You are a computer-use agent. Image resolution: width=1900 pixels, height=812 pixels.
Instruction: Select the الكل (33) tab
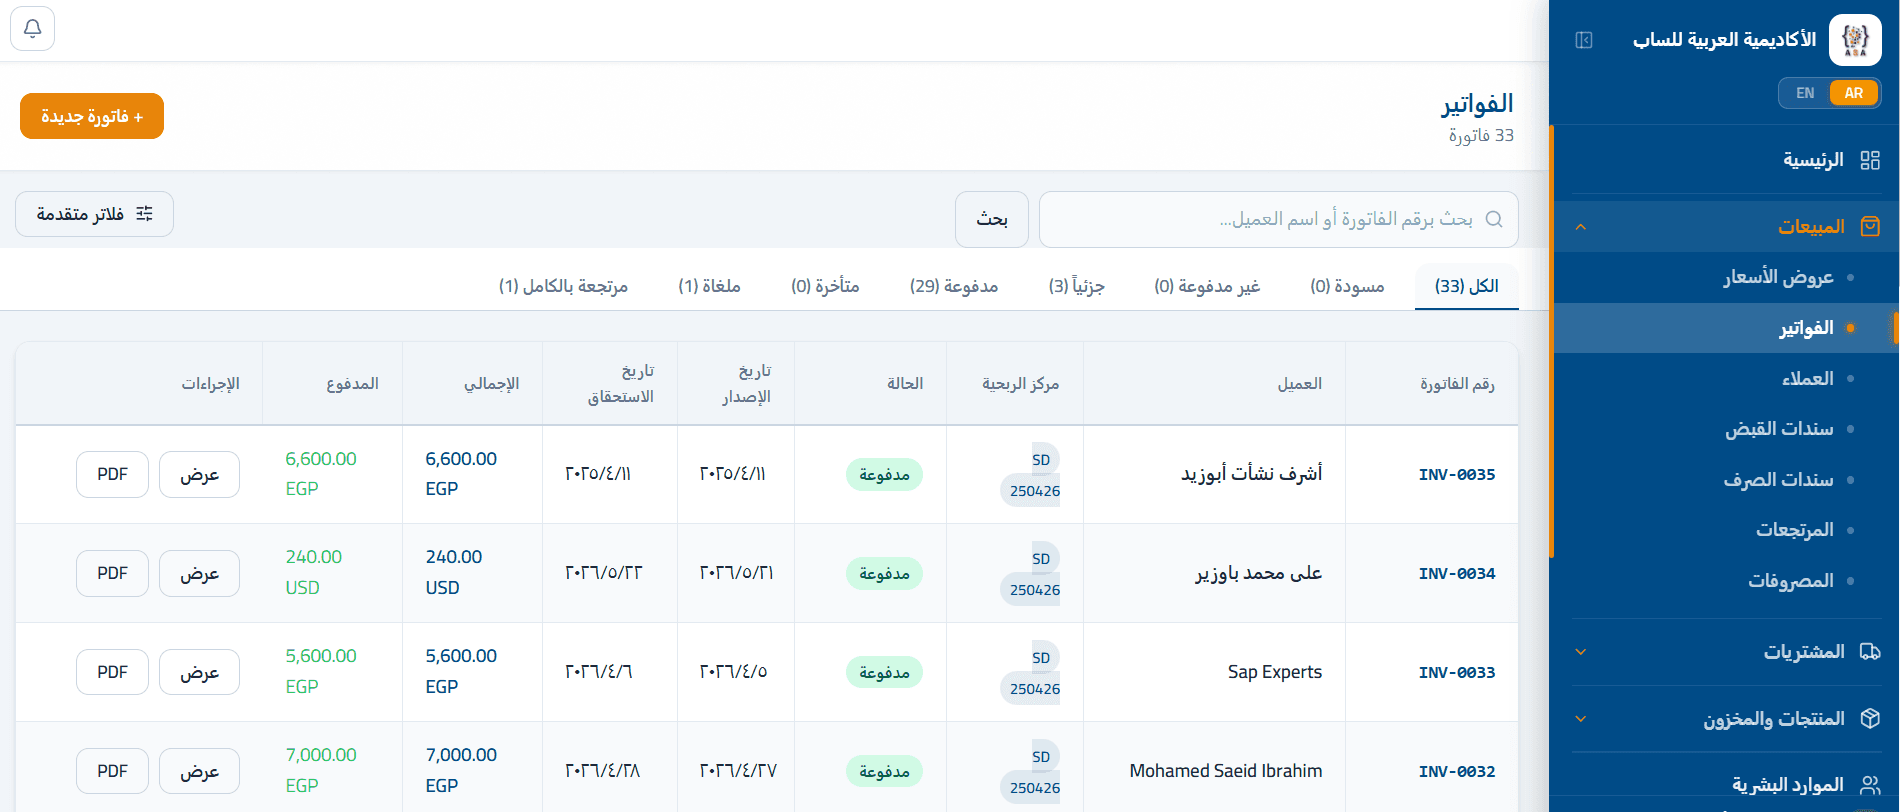point(1466,286)
